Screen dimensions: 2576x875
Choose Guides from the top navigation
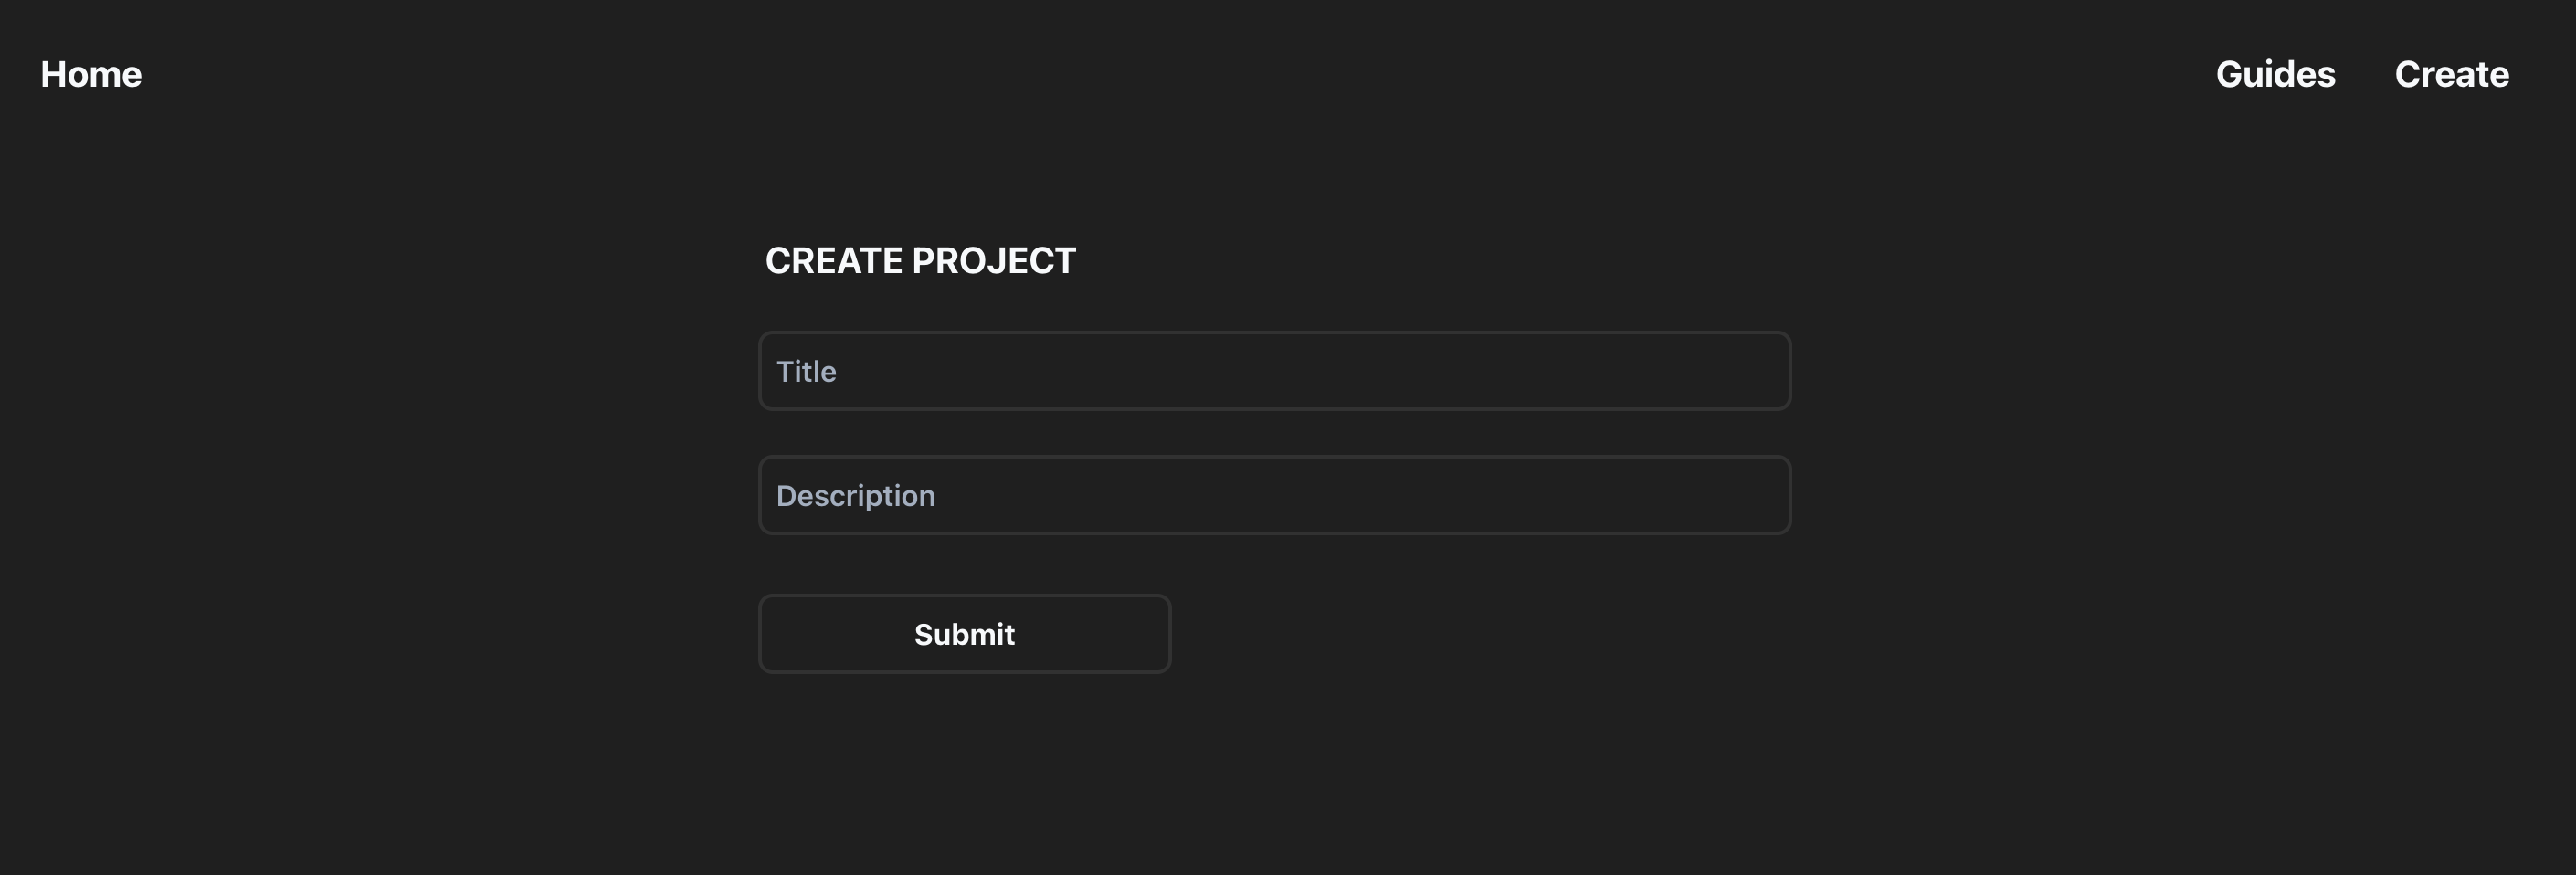(x=2275, y=74)
